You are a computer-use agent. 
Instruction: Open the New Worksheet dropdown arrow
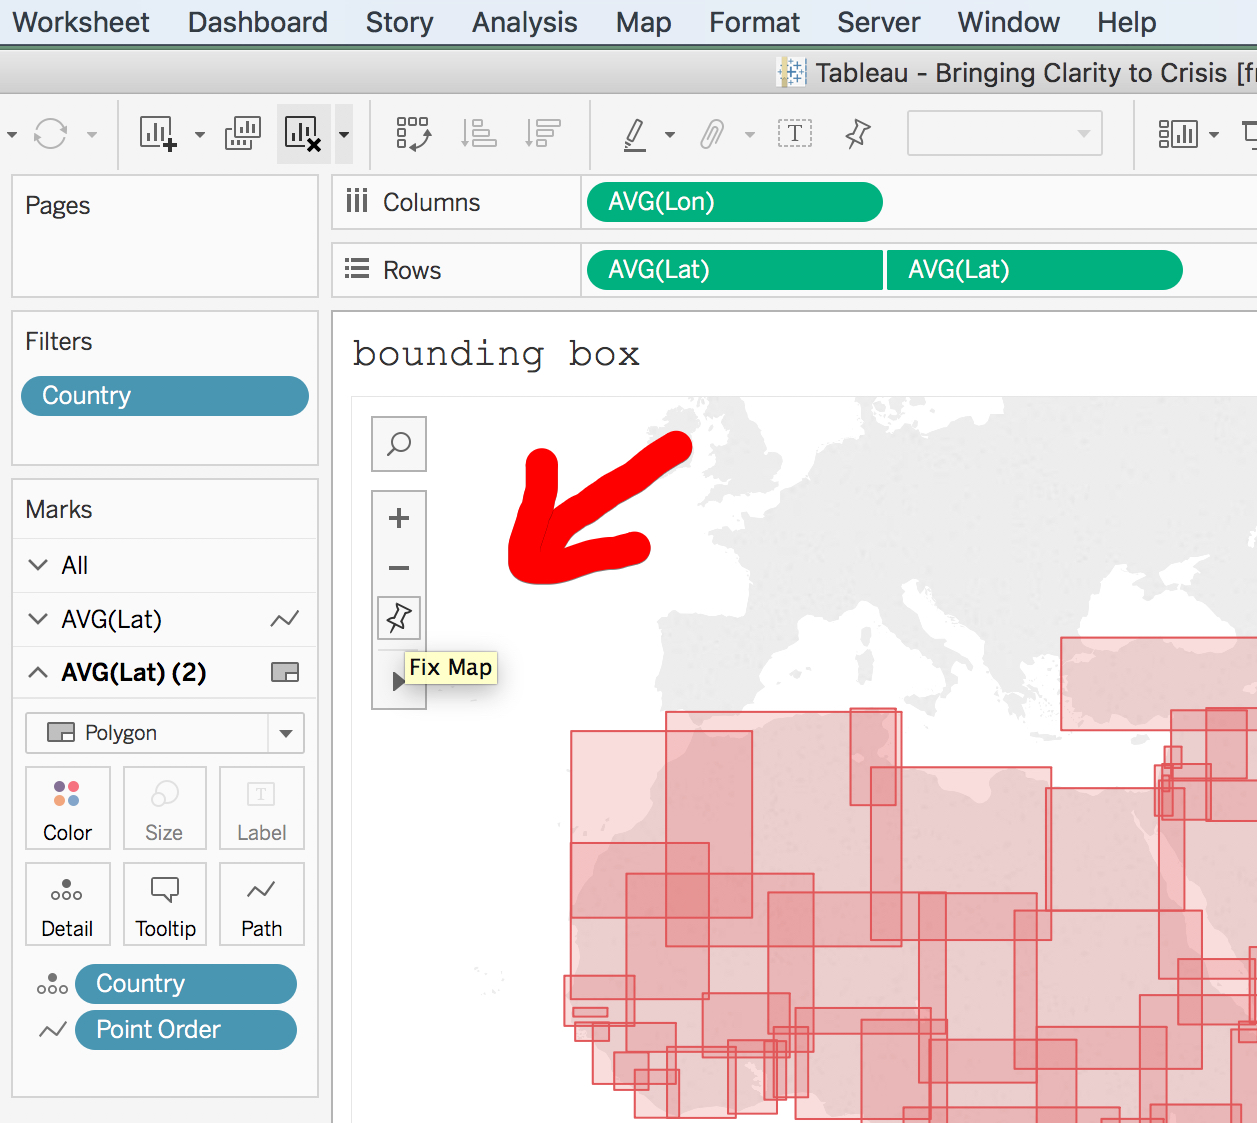point(199,134)
